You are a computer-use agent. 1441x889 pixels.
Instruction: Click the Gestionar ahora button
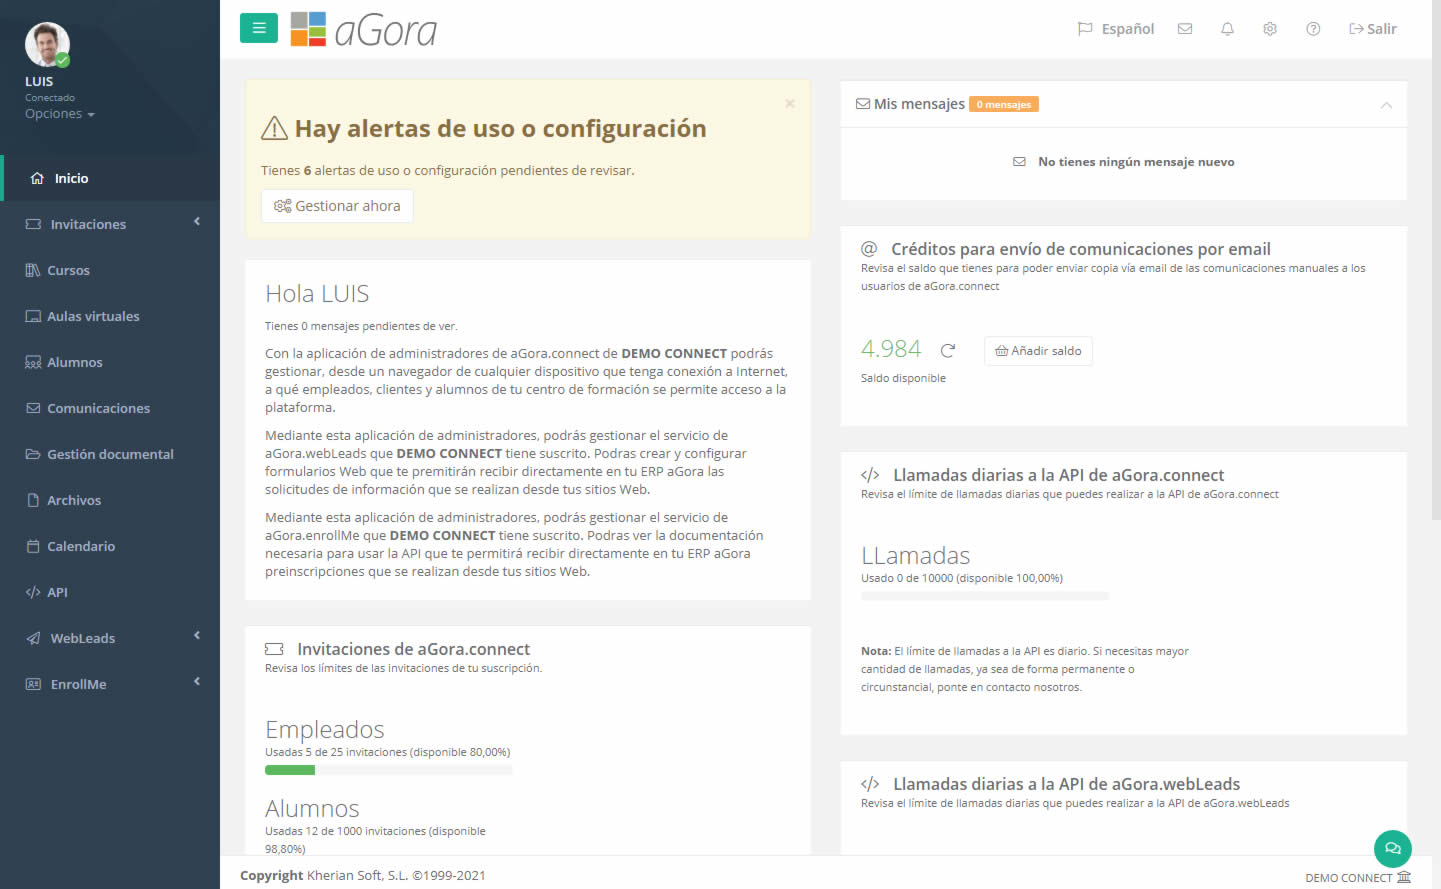337,206
